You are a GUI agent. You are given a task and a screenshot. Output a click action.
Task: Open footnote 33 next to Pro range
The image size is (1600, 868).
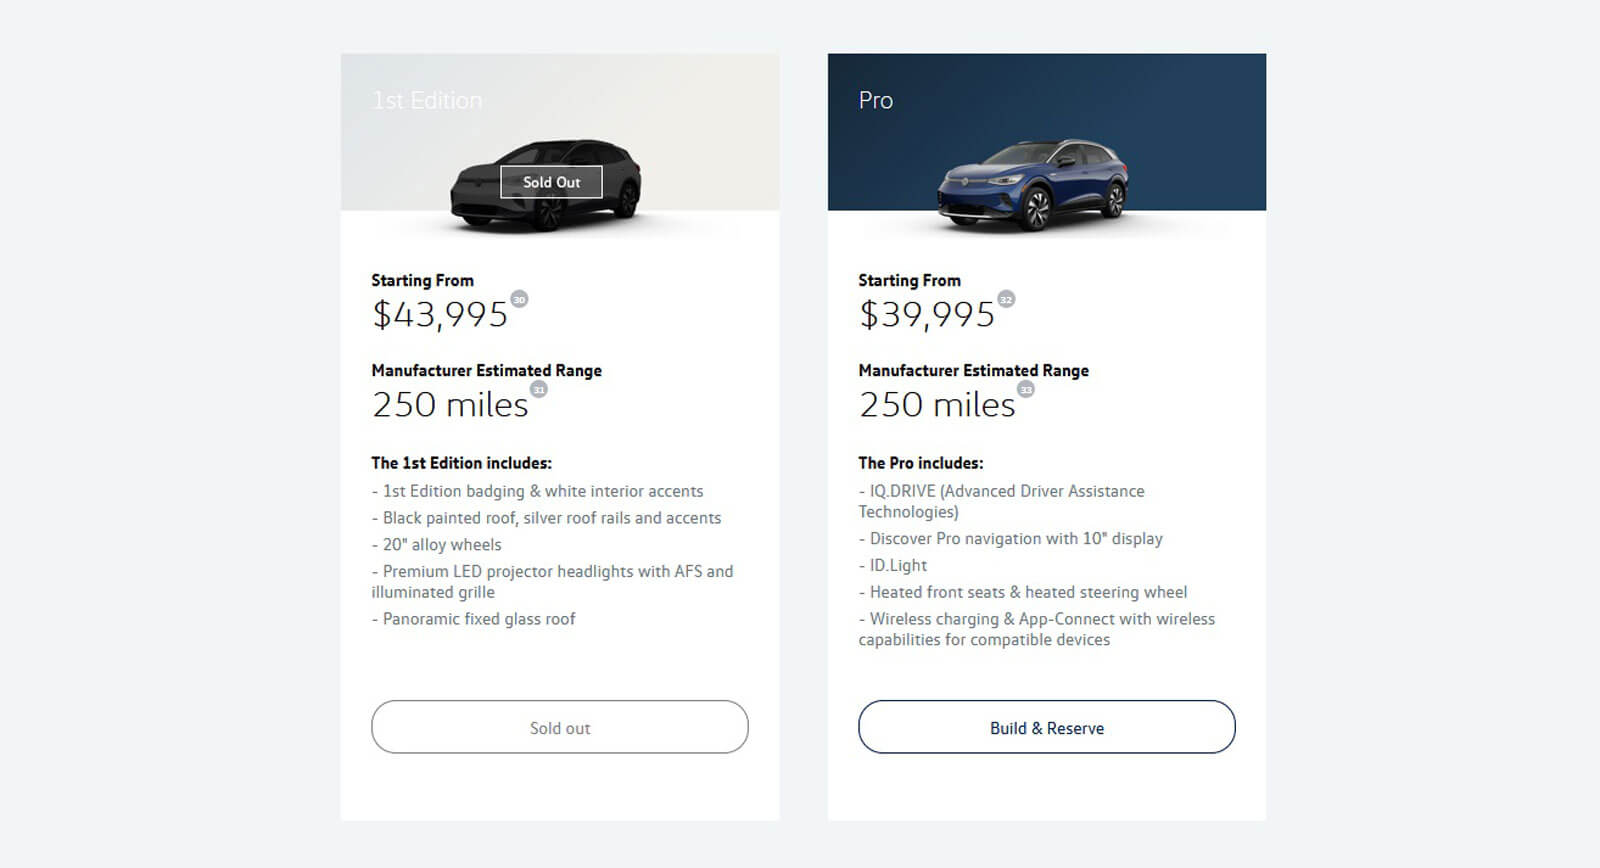(x=1026, y=389)
